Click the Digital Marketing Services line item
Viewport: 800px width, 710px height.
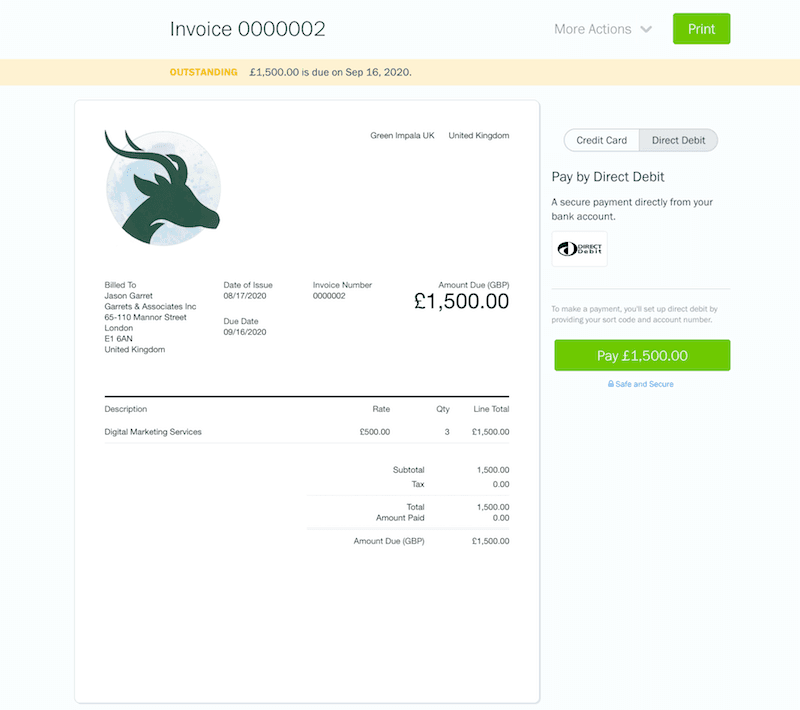153,432
